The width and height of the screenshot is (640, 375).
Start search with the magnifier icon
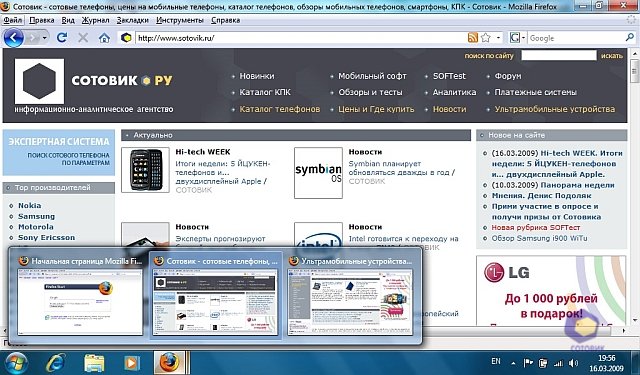[630, 38]
